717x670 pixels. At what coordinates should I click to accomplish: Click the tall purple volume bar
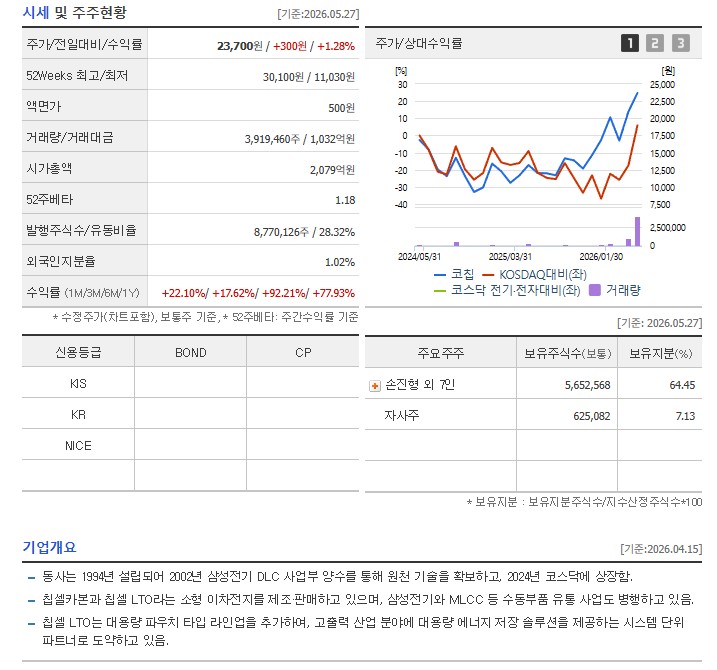click(x=637, y=231)
